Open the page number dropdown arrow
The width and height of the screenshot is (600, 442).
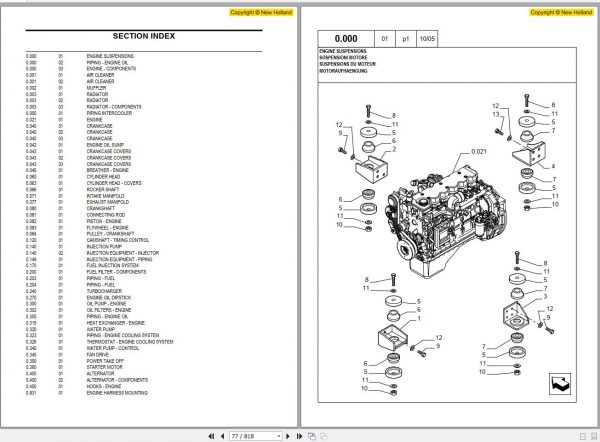click(279, 436)
